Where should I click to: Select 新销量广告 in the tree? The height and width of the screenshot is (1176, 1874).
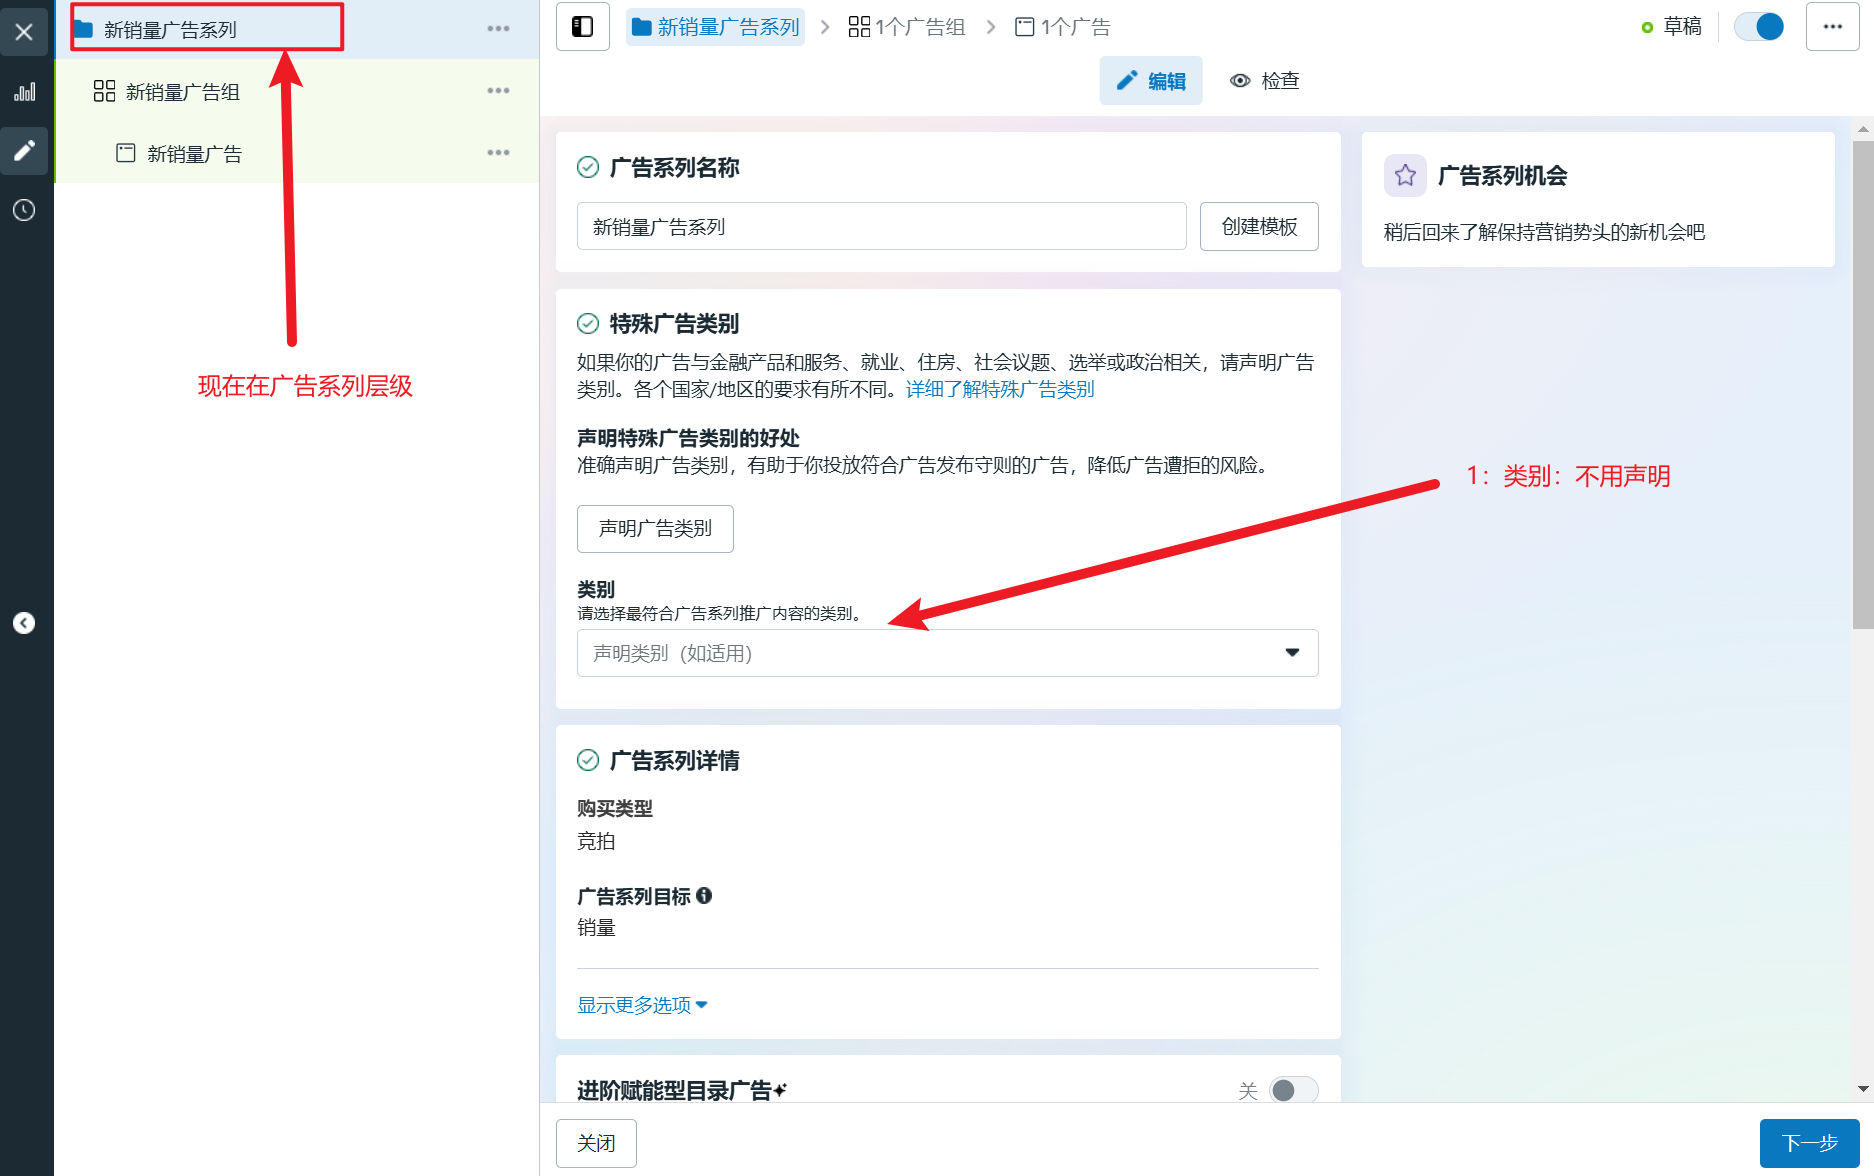(194, 154)
